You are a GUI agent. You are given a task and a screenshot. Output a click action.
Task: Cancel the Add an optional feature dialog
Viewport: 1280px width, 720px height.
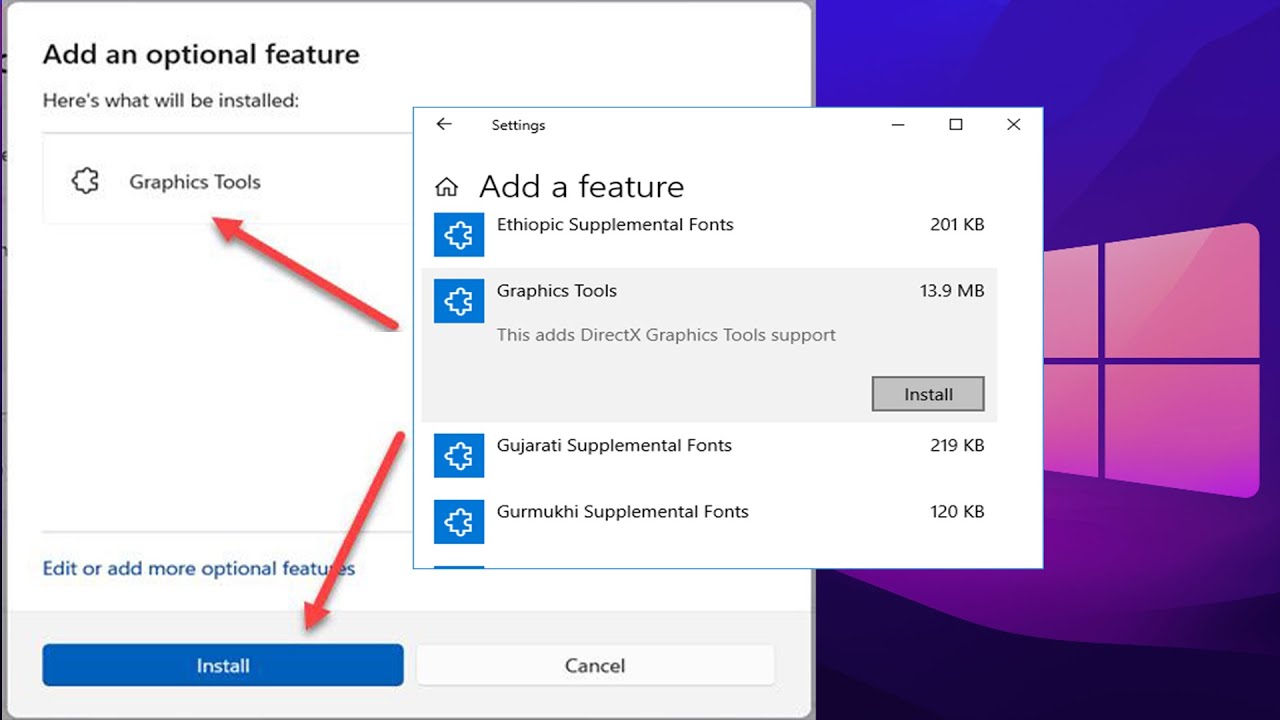click(x=595, y=665)
